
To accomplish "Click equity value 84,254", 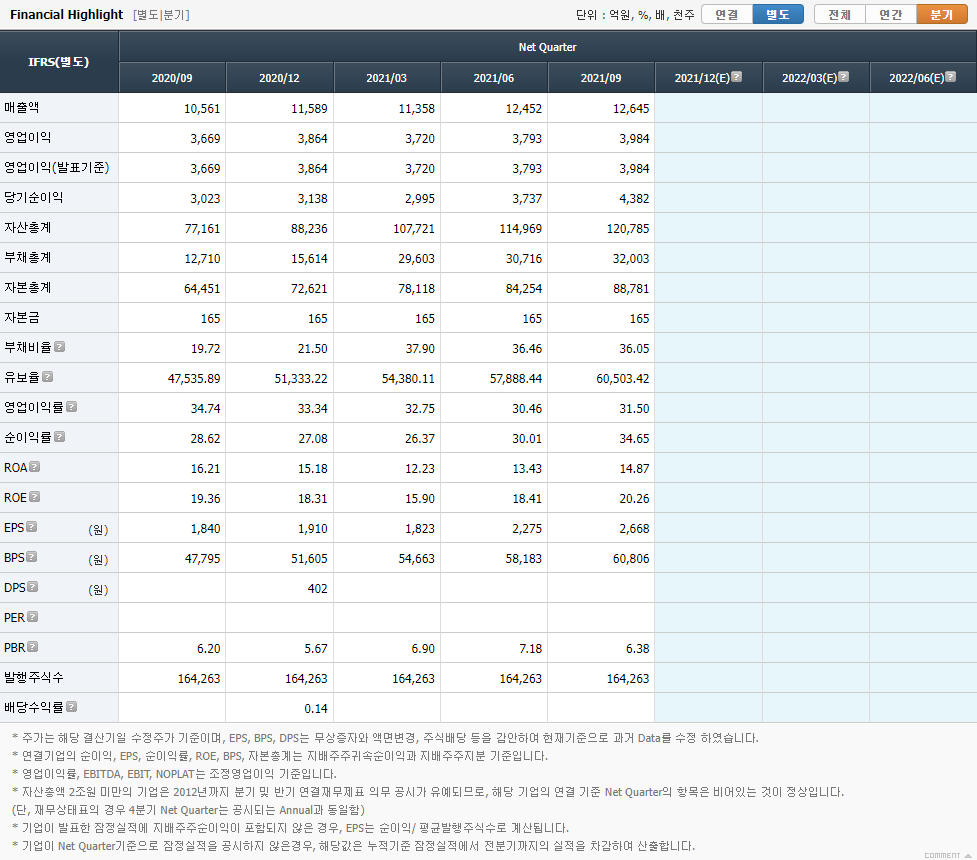I will (523, 288).
